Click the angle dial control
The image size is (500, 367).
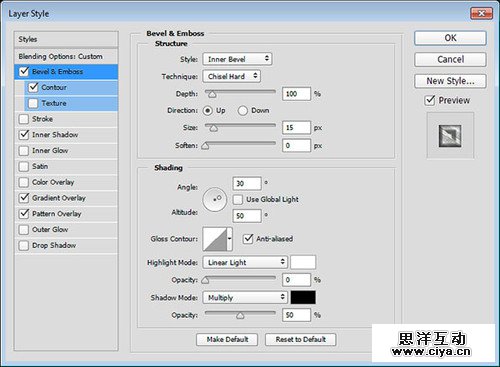coord(215,199)
